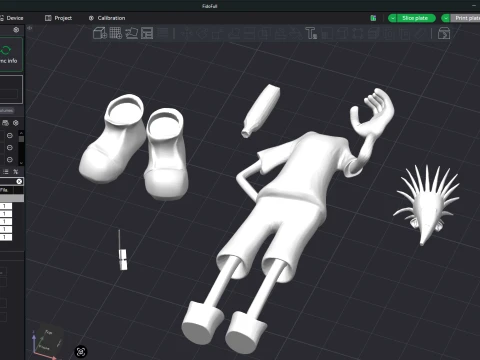
Task: Toggle the object list view icon
Action: coord(5,172)
